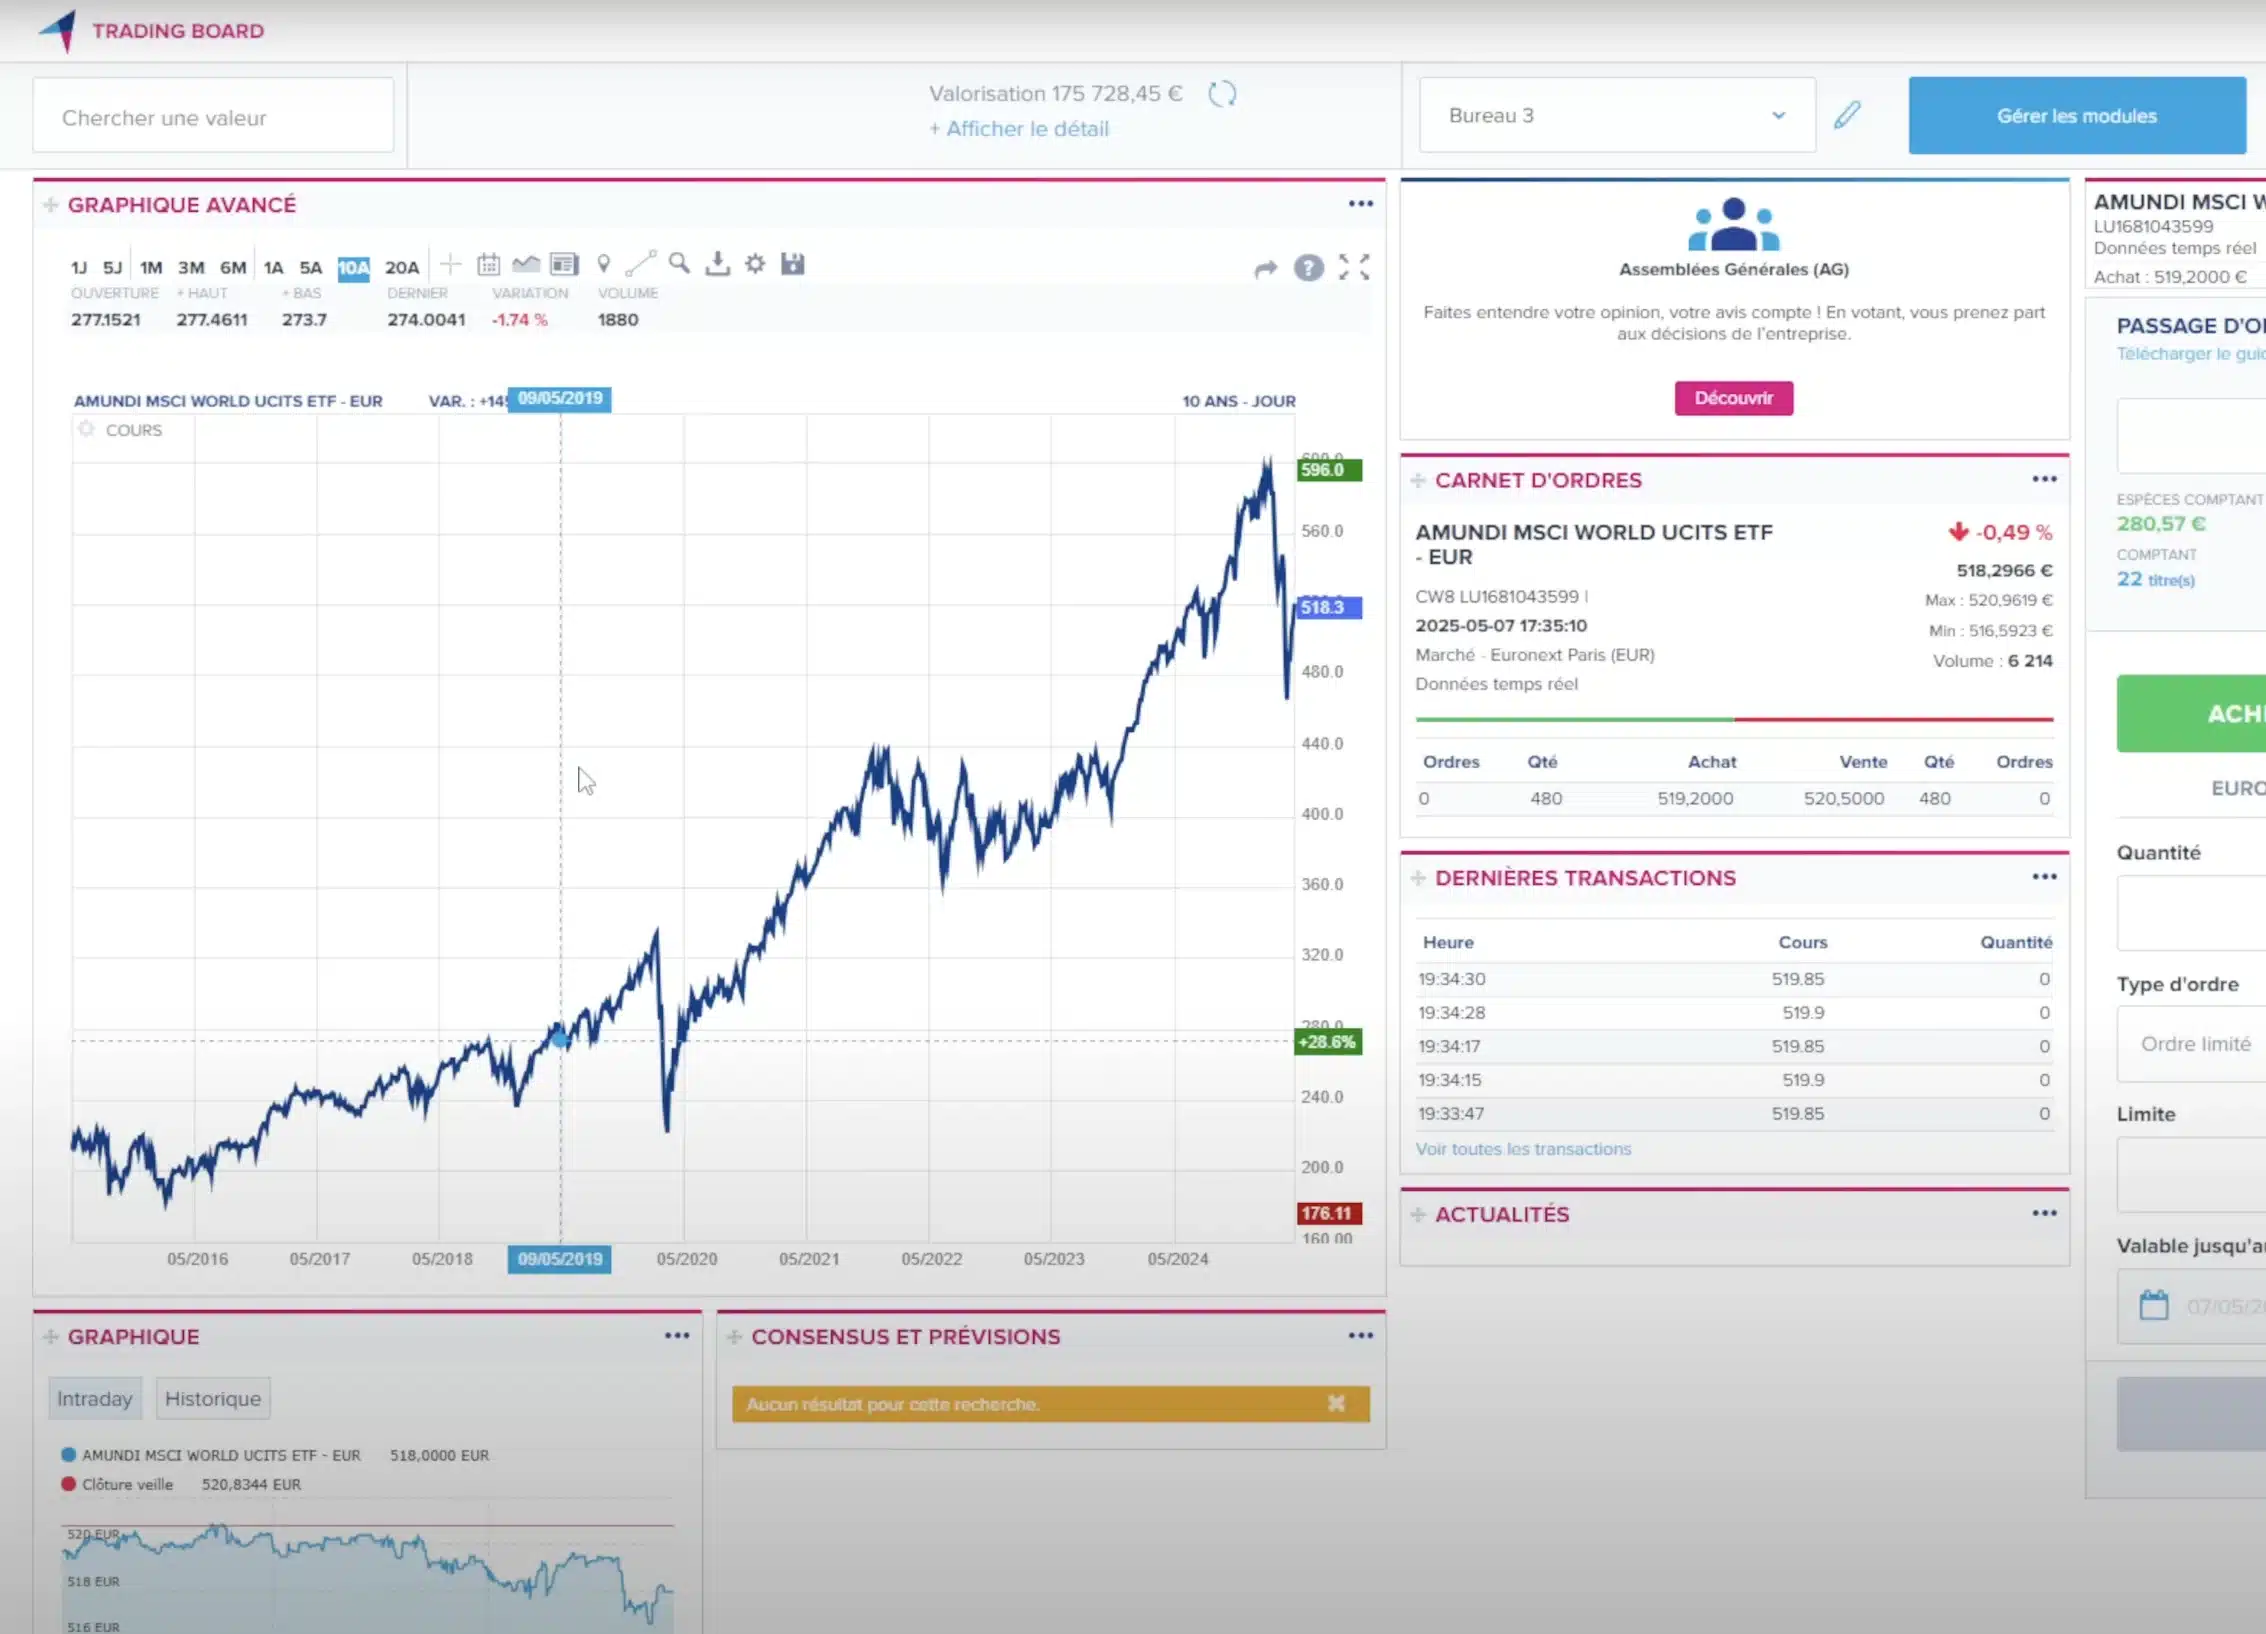
Task: Select the 1A chart period
Action: pyautogui.click(x=273, y=268)
